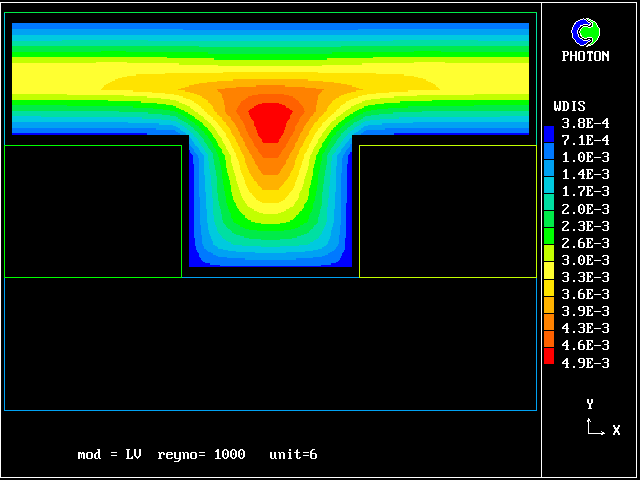Click the PHOTON logo icon

tap(585, 32)
